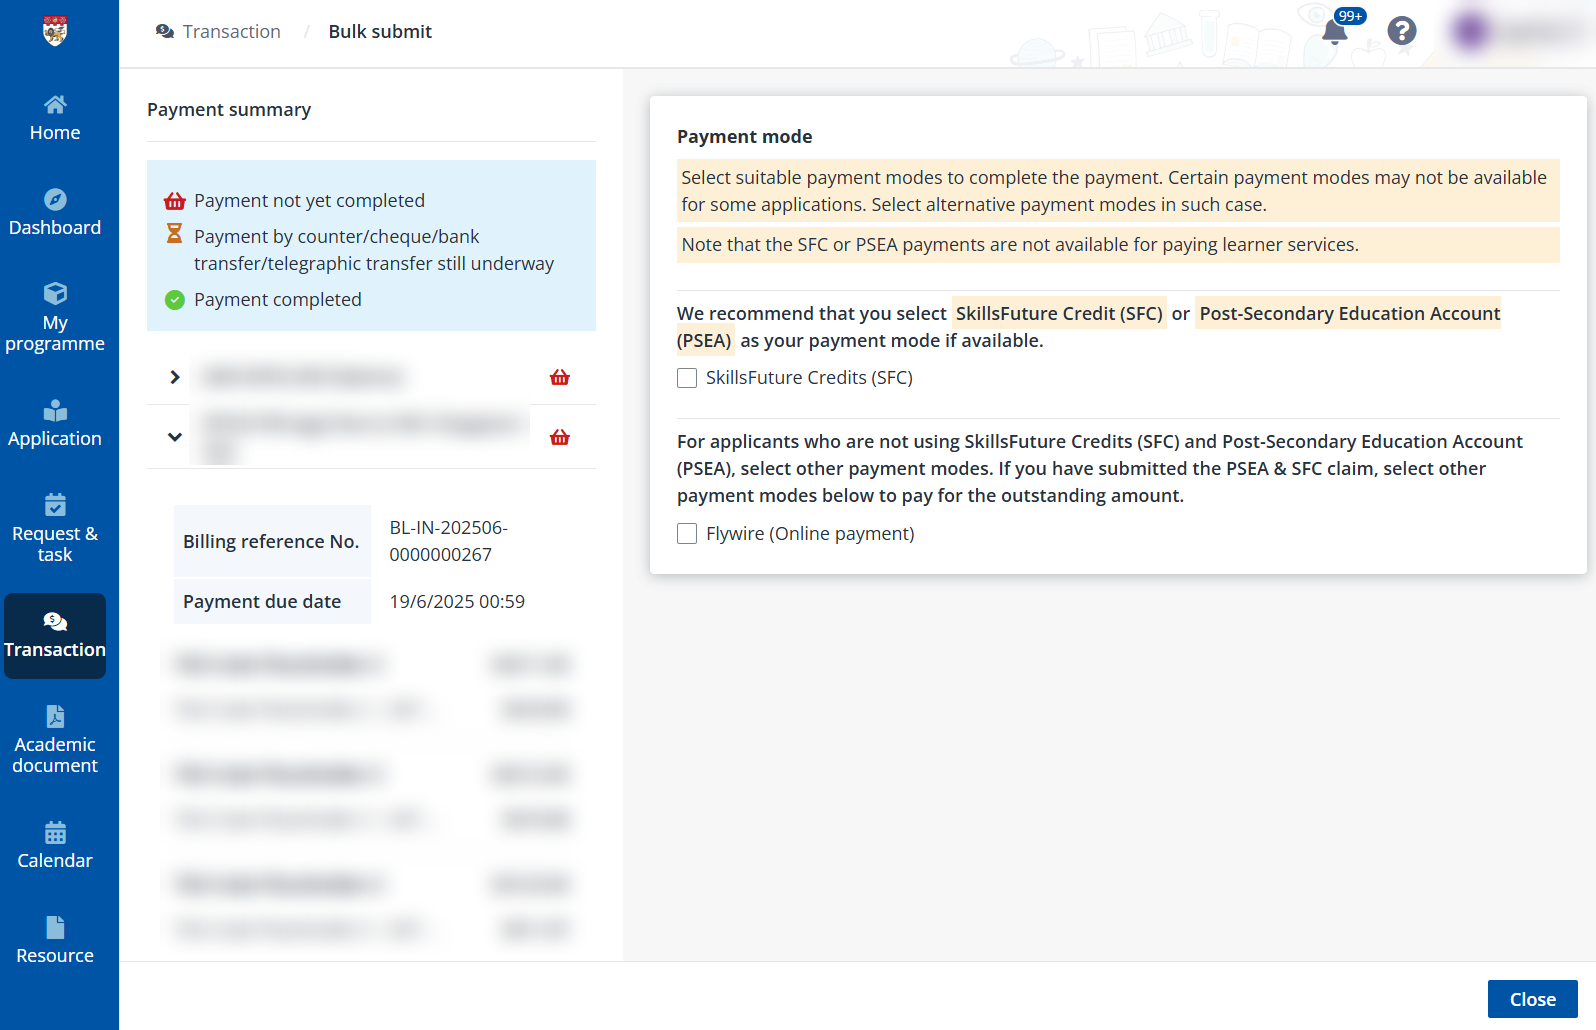Screen dimensions: 1596x1030
Task: Open the Application sidebar item
Action: 55,425
